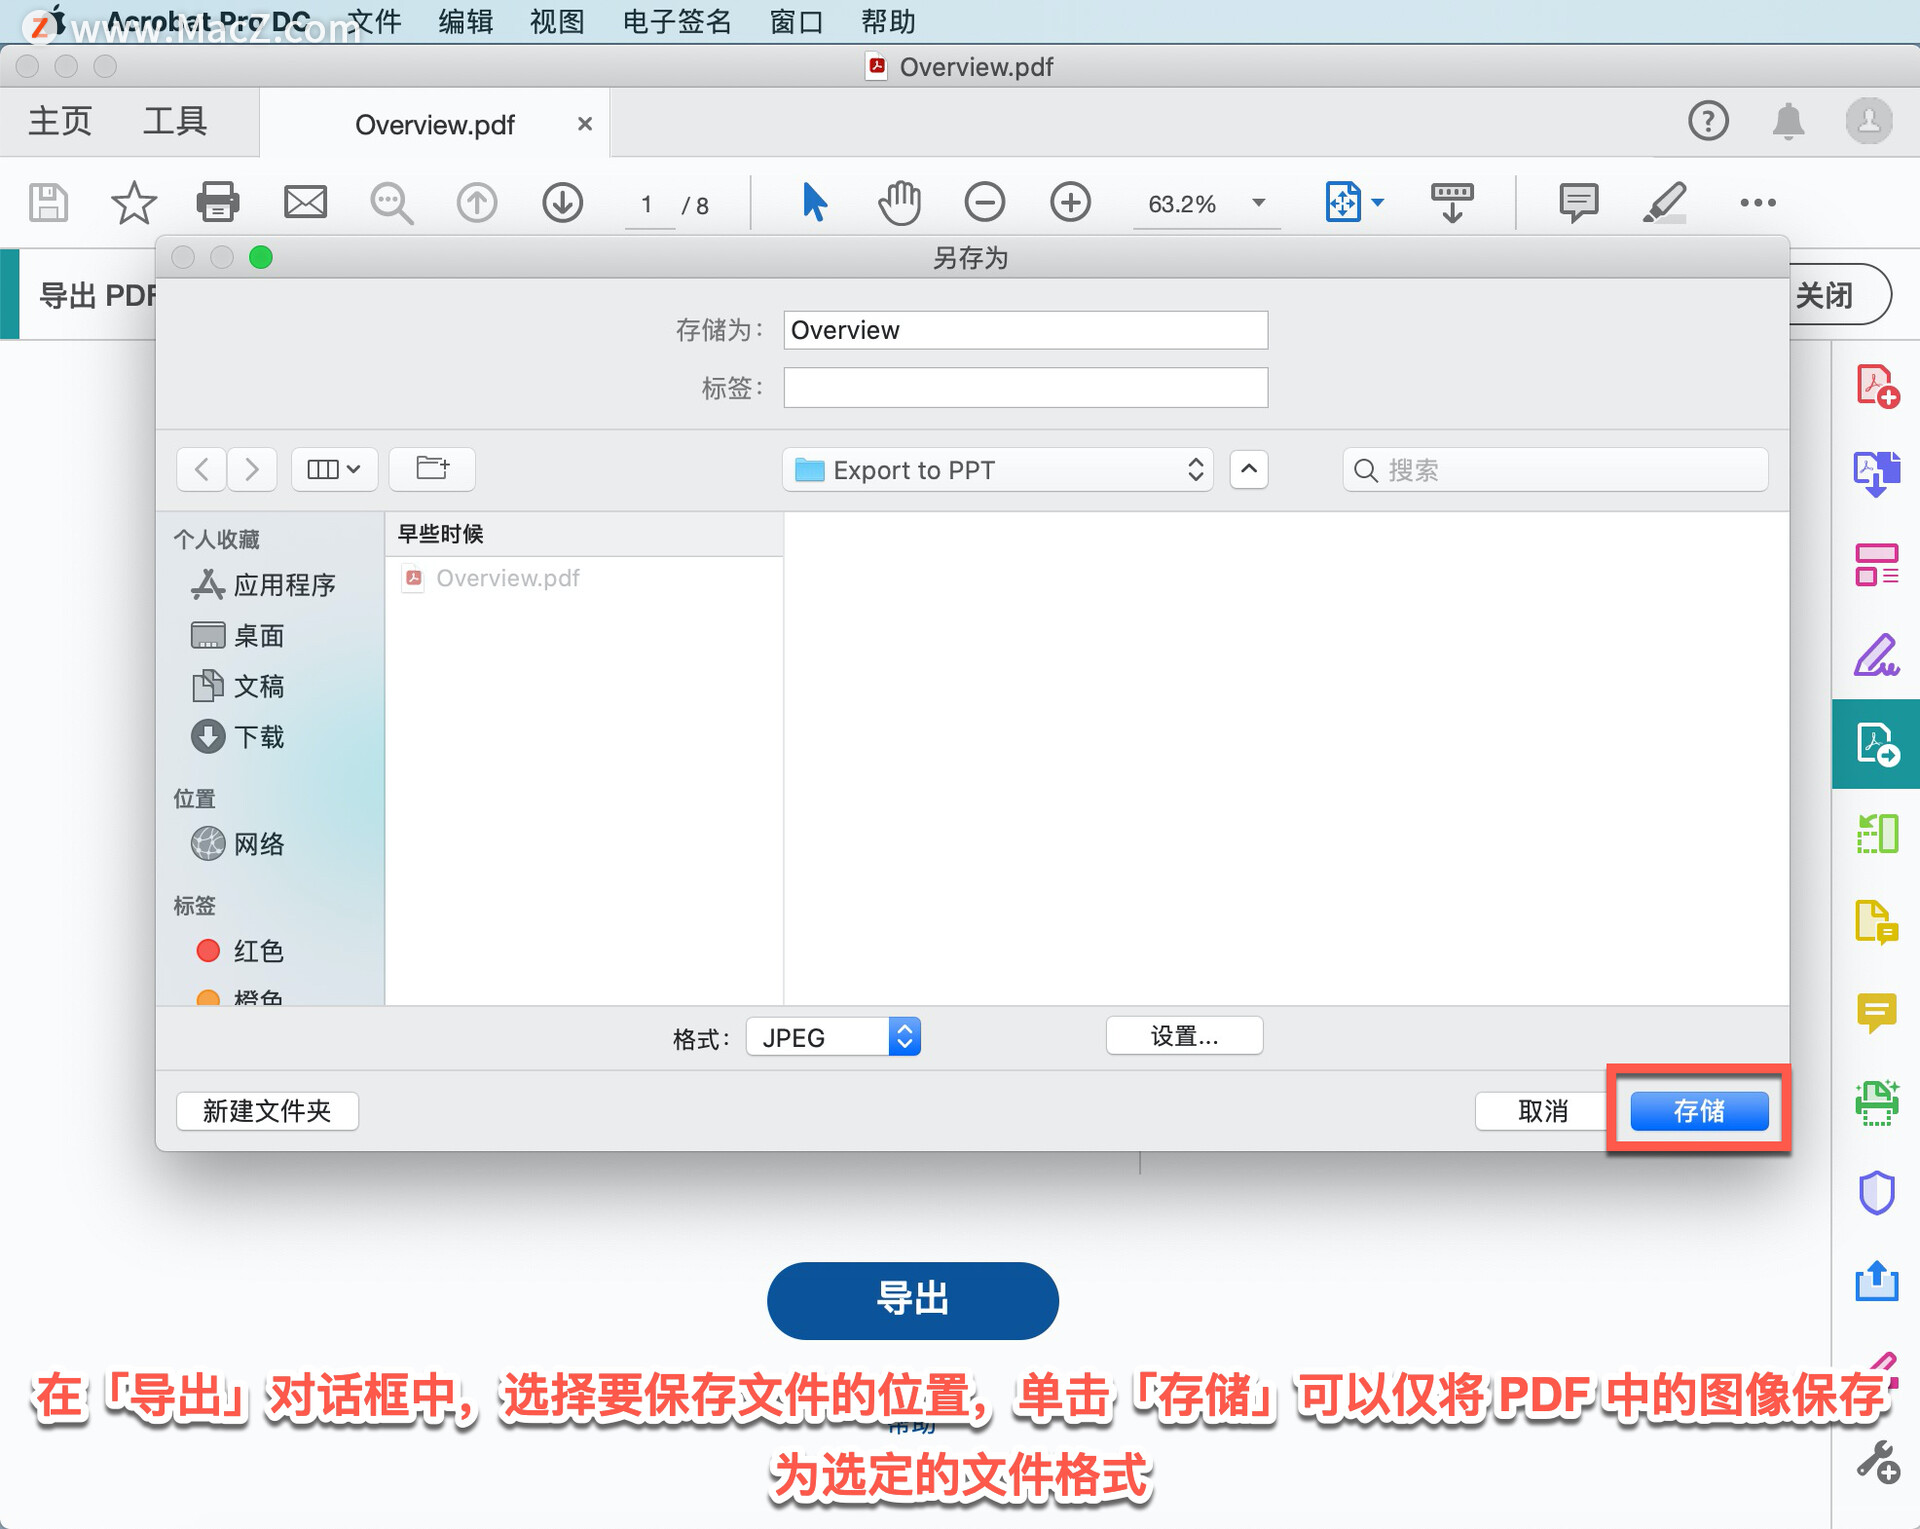The height and width of the screenshot is (1529, 1920).
Task: Open Protect shield tool in sidebar
Action: tap(1876, 1192)
